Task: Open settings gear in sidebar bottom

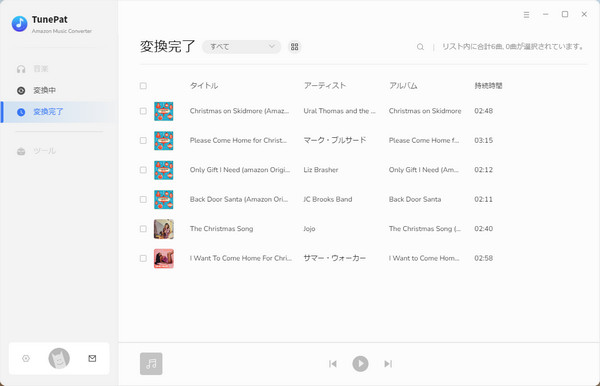Action: [26, 358]
